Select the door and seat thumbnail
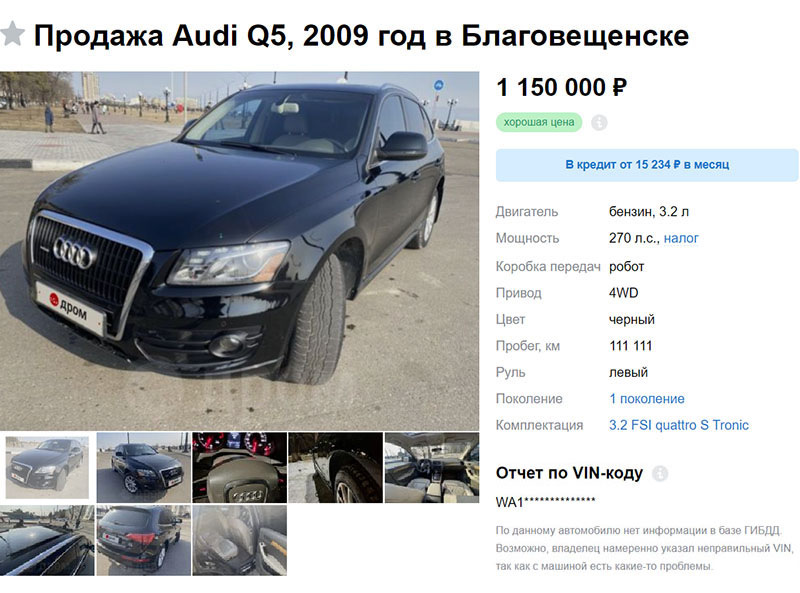Screen dimensions: 800x593 point(239,540)
